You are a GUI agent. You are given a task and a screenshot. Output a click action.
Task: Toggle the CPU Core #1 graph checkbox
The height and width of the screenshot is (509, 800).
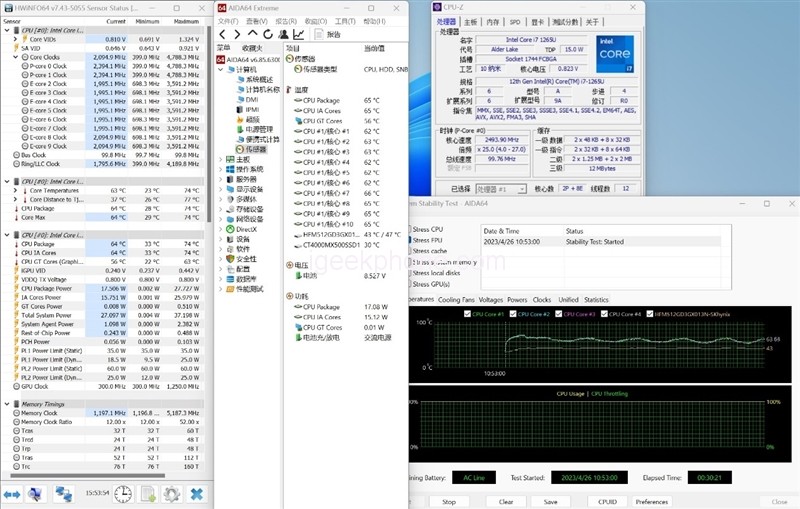pos(465,314)
